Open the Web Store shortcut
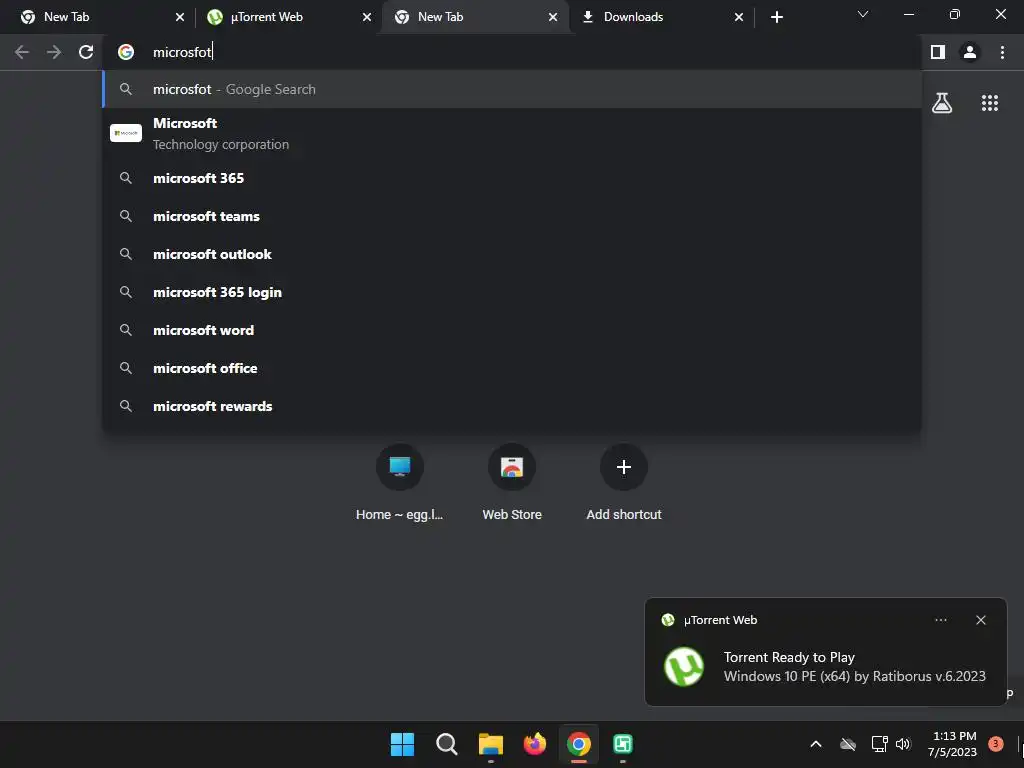Image resolution: width=1024 pixels, height=768 pixels. pos(512,483)
